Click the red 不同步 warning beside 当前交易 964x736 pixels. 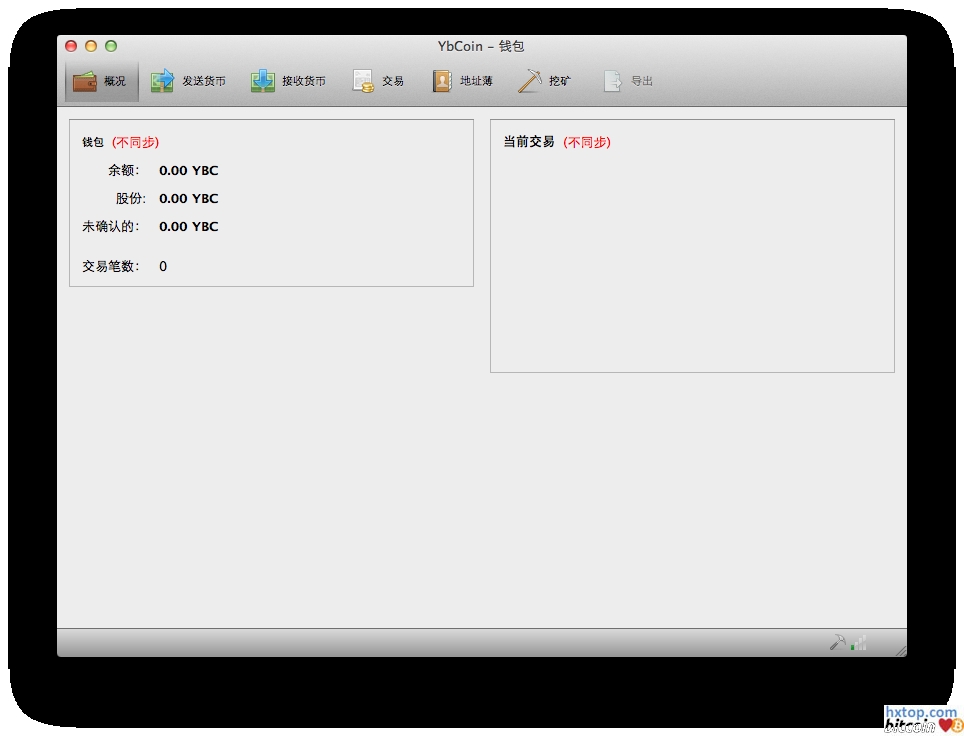point(586,142)
